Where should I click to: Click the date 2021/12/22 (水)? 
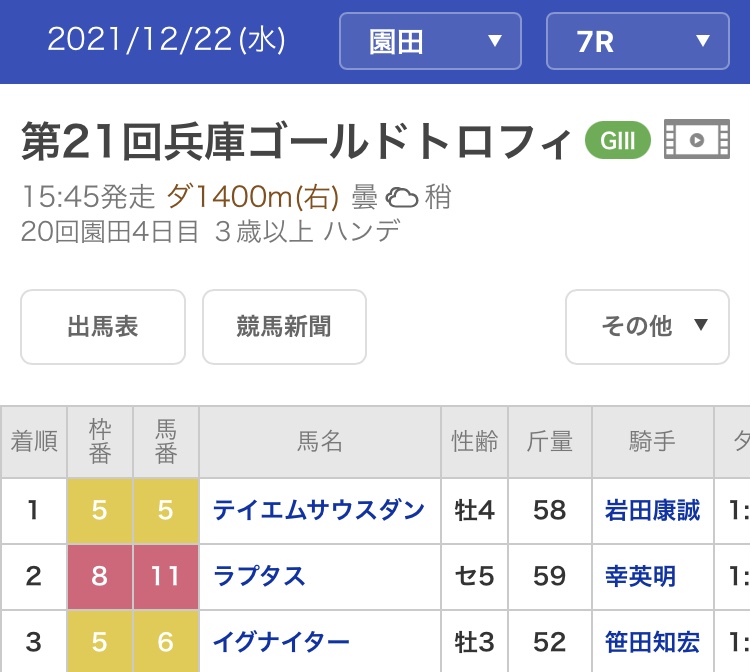(166, 40)
